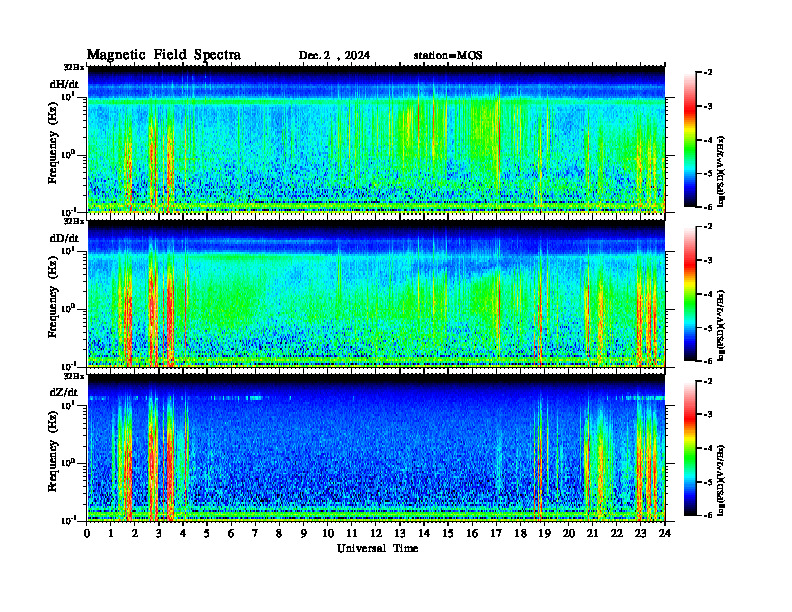This screenshot has height=612, width=792.
Task: Click the color scale bar beside dD/dt panel
Action: 690,294
